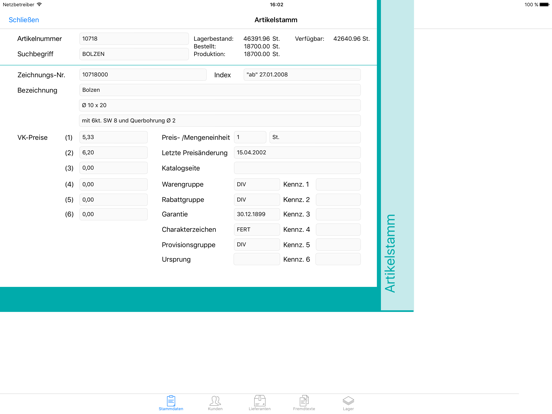Screen dimensions: 552x414
Task: Select VK-Preis (5) field
Action: pos(113,200)
